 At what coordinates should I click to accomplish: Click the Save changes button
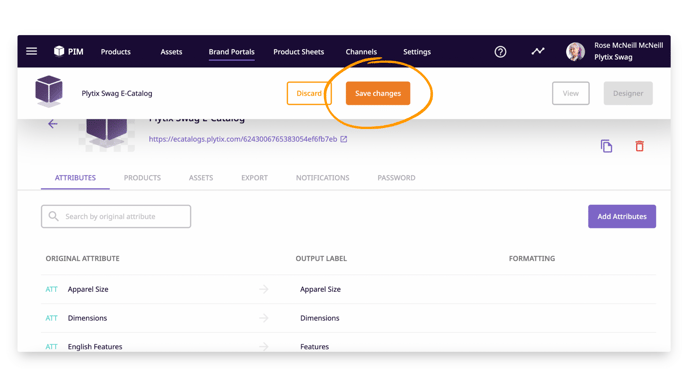(x=378, y=93)
